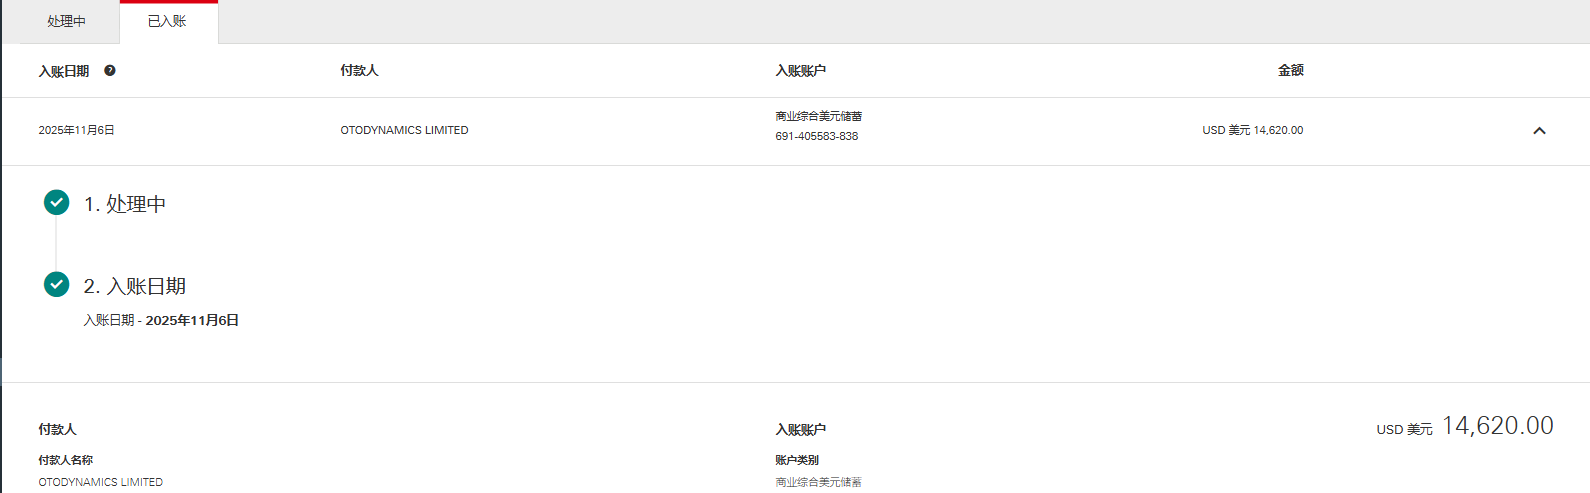Click the green checkmark for step 2 入账日期
This screenshot has height=493, width=1590.
(x=57, y=285)
